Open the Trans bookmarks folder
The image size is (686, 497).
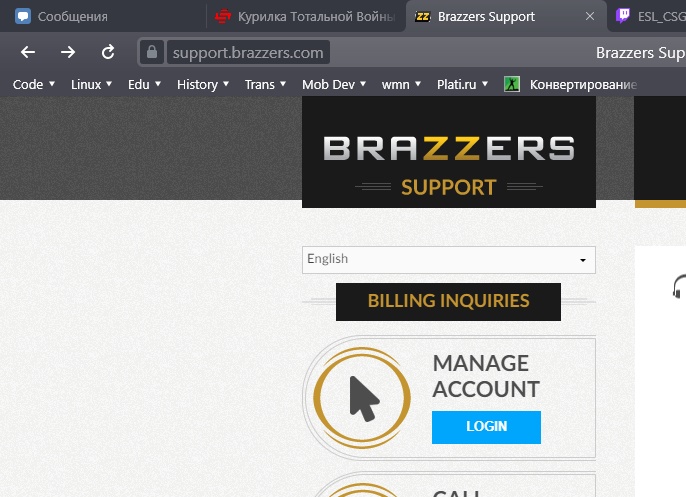coord(265,84)
